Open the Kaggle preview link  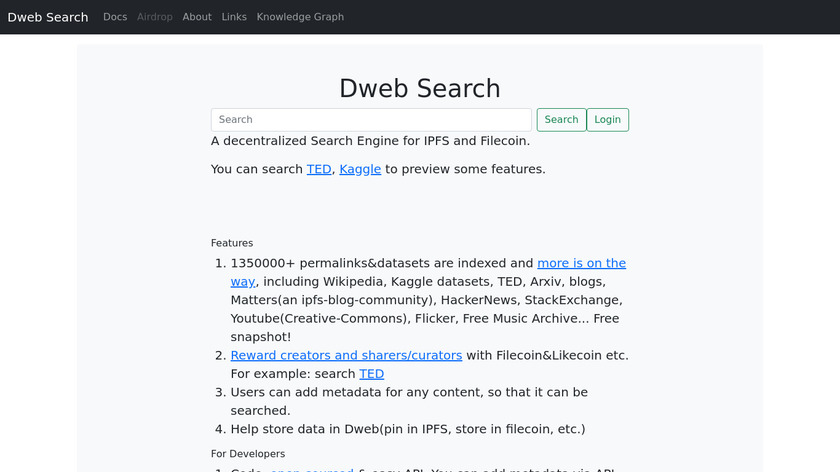(360, 169)
